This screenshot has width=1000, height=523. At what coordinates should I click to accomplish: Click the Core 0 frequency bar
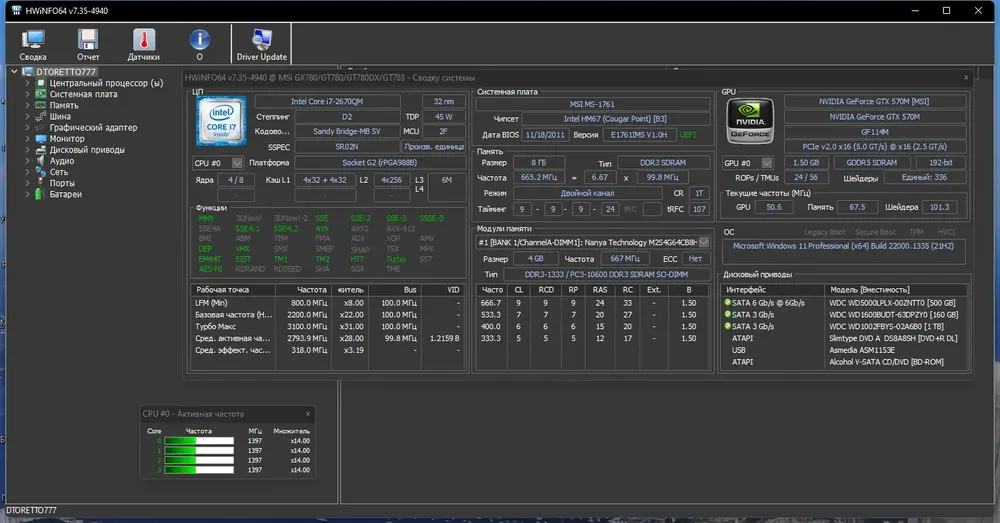click(x=199, y=441)
